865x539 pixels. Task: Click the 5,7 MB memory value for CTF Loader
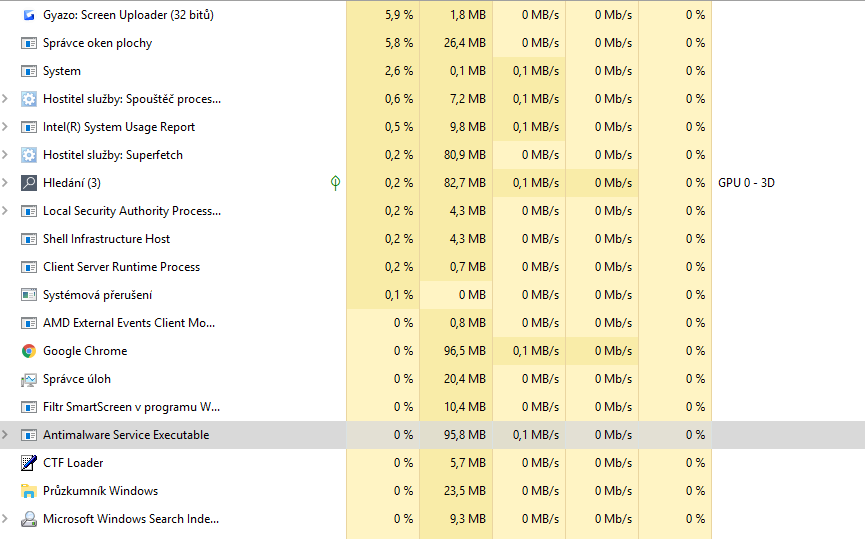tap(468, 463)
